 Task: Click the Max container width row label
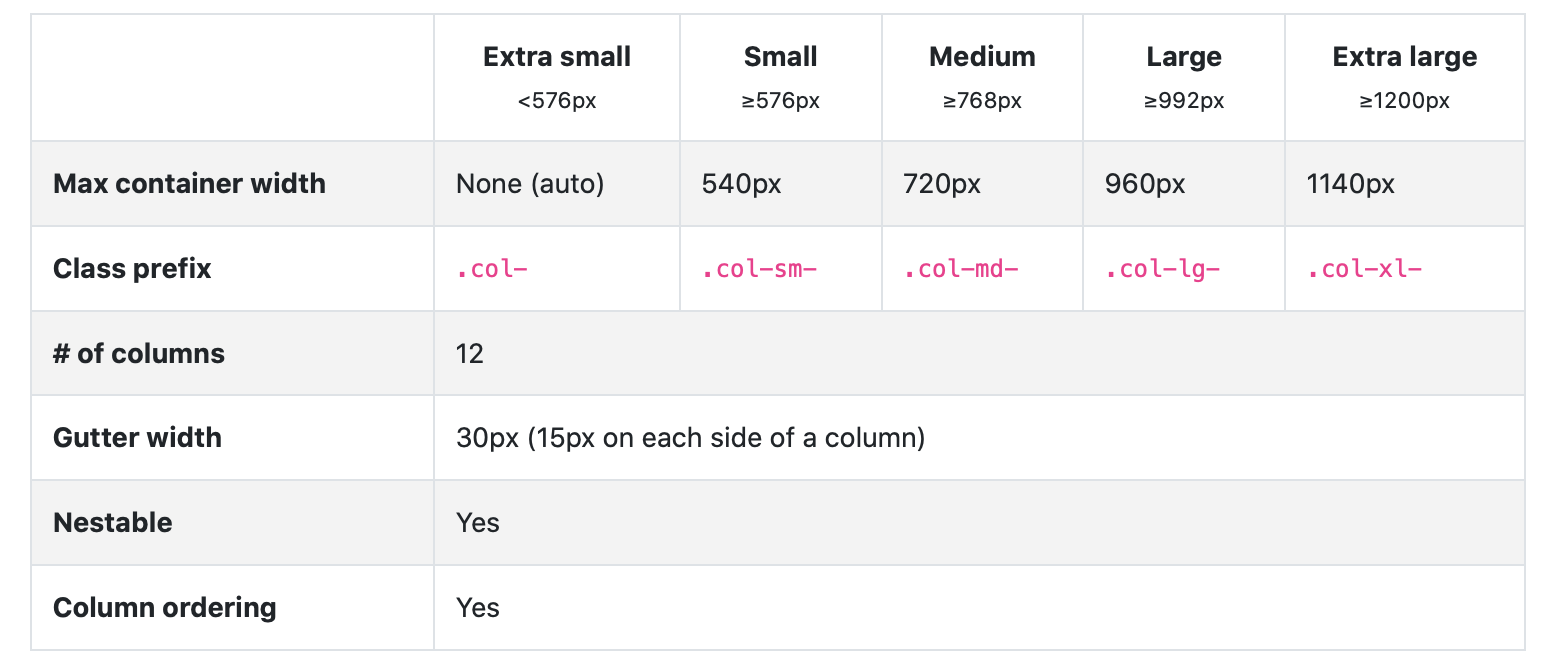click(x=189, y=184)
